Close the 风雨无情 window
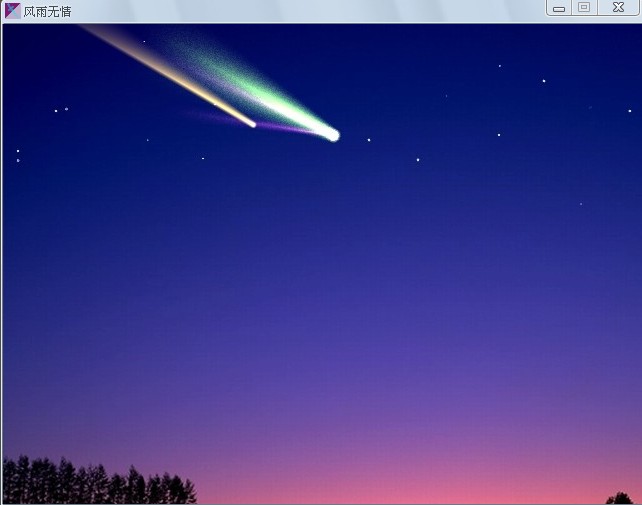 click(619, 7)
